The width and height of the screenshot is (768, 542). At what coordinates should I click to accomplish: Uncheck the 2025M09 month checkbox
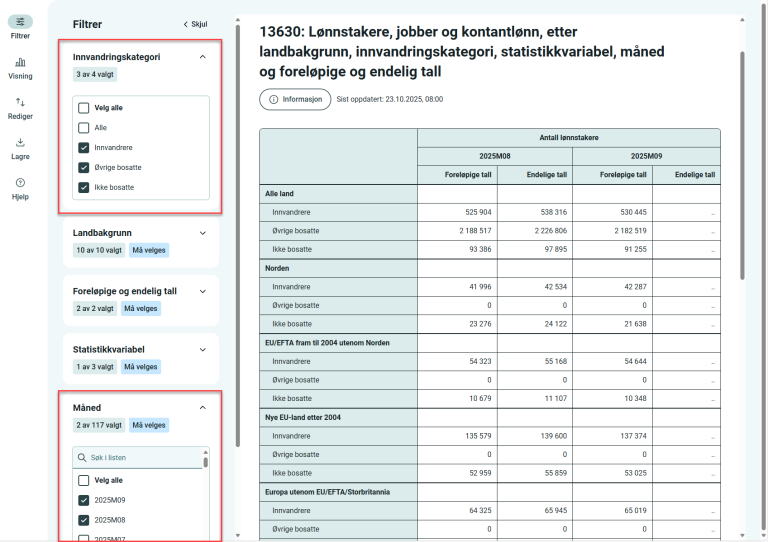[x=84, y=500]
